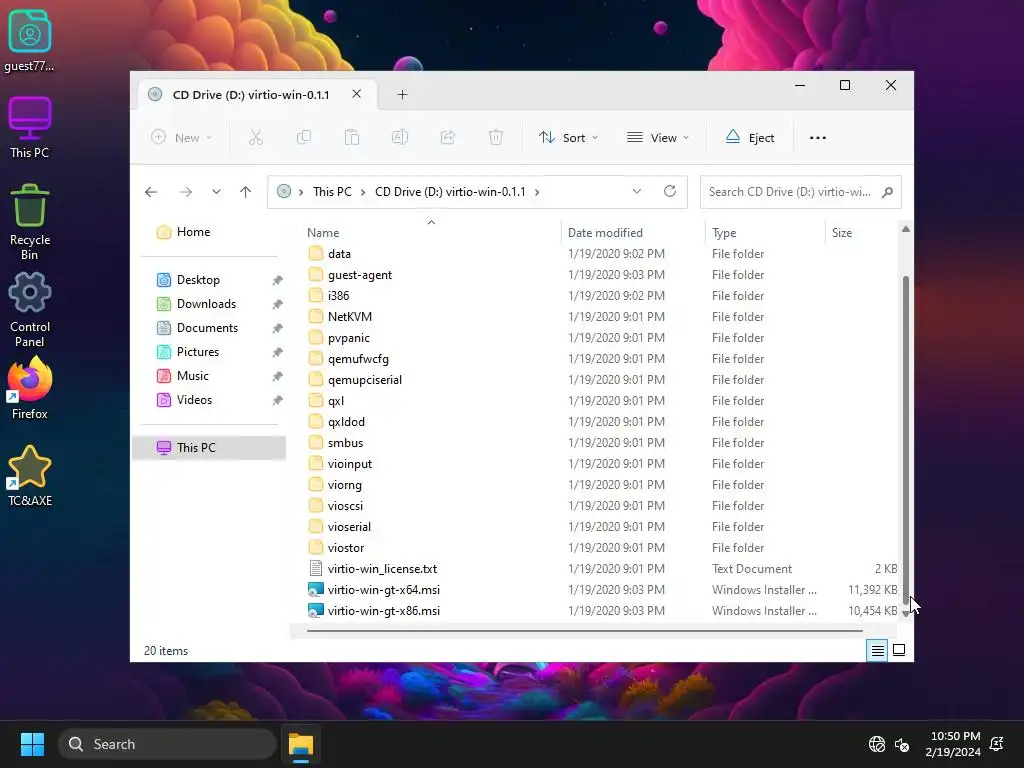Viewport: 1024px width, 768px height.
Task: Click network globe tray icon
Action: coord(876,744)
